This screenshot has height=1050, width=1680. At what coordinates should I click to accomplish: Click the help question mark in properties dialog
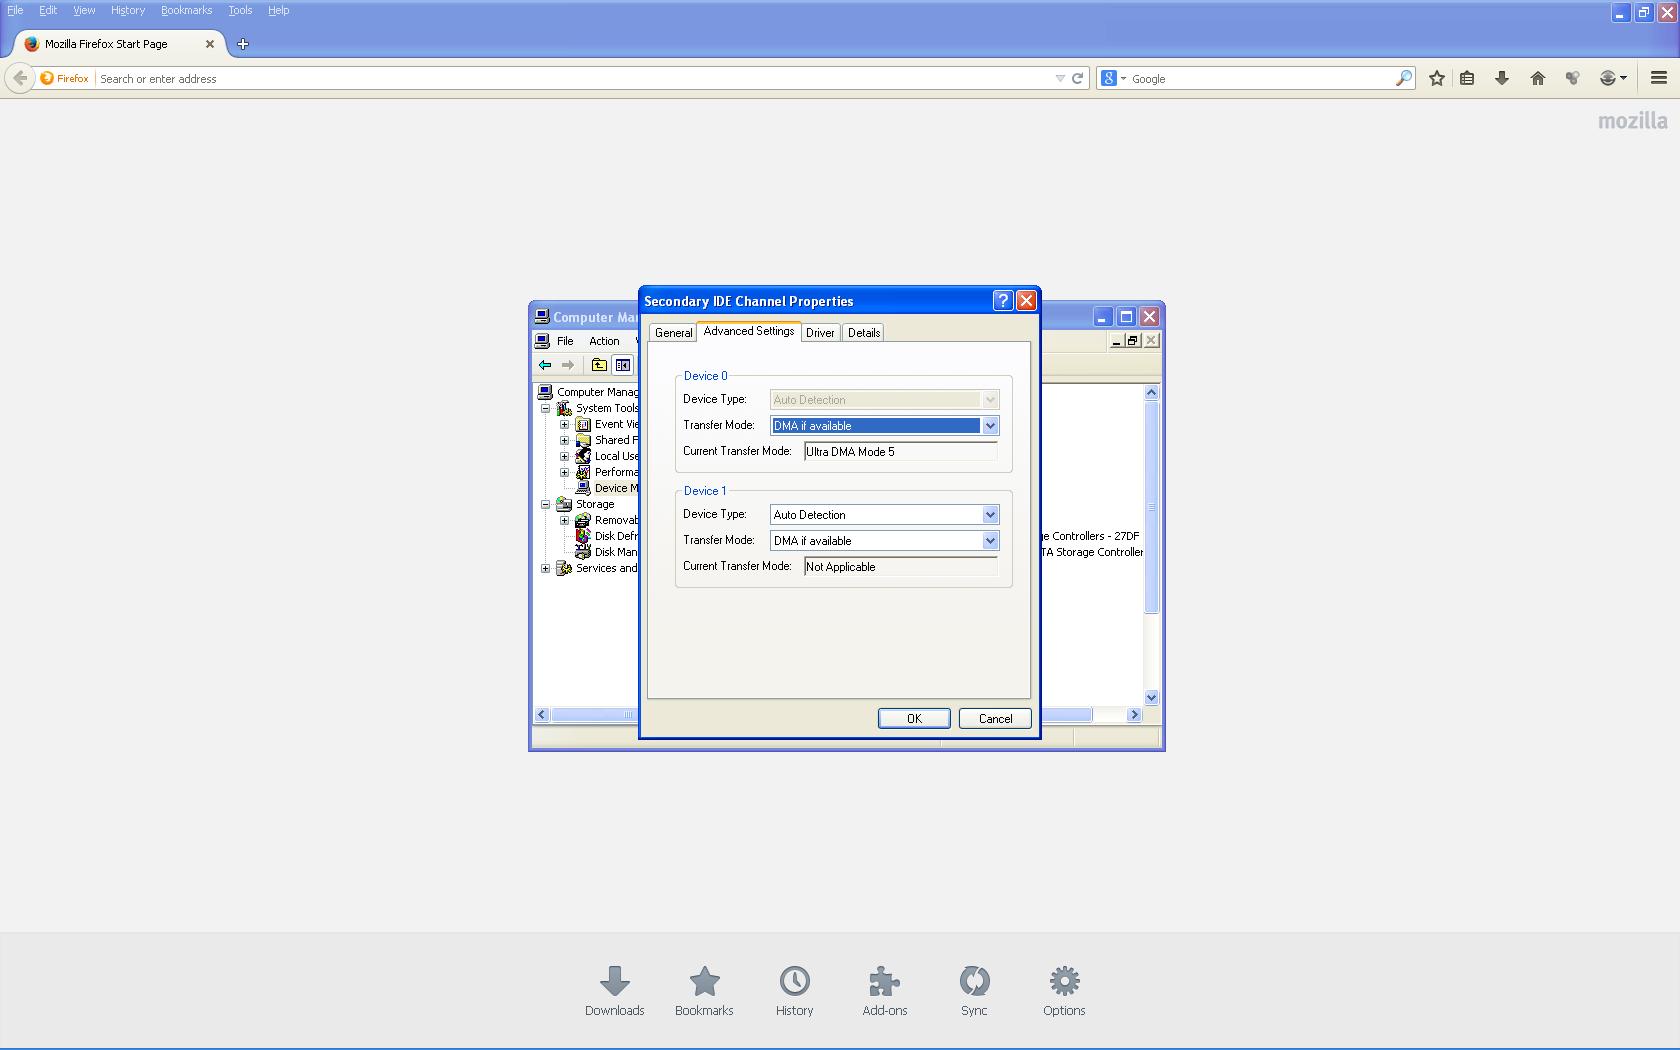pyautogui.click(x=1003, y=301)
